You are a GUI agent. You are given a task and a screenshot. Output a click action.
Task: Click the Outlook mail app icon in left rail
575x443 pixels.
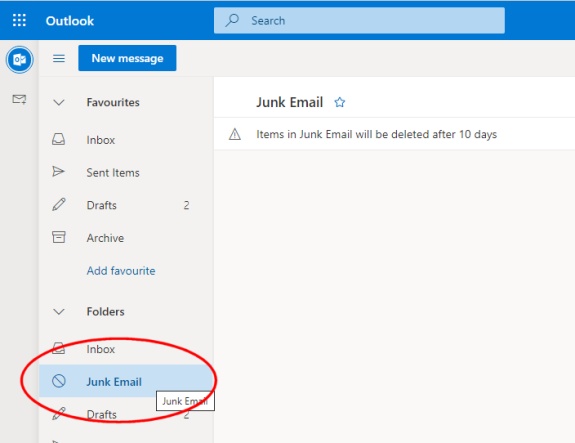[x=19, y=59]
